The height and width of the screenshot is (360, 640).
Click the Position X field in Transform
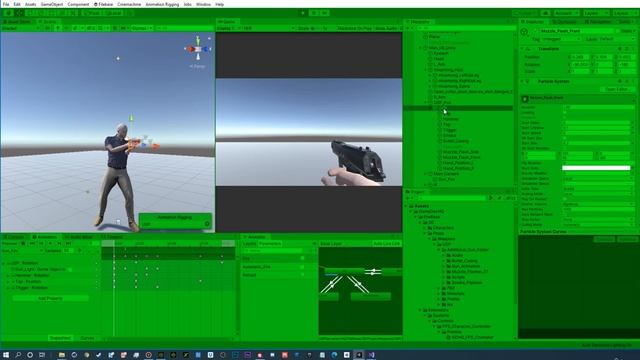579,57
